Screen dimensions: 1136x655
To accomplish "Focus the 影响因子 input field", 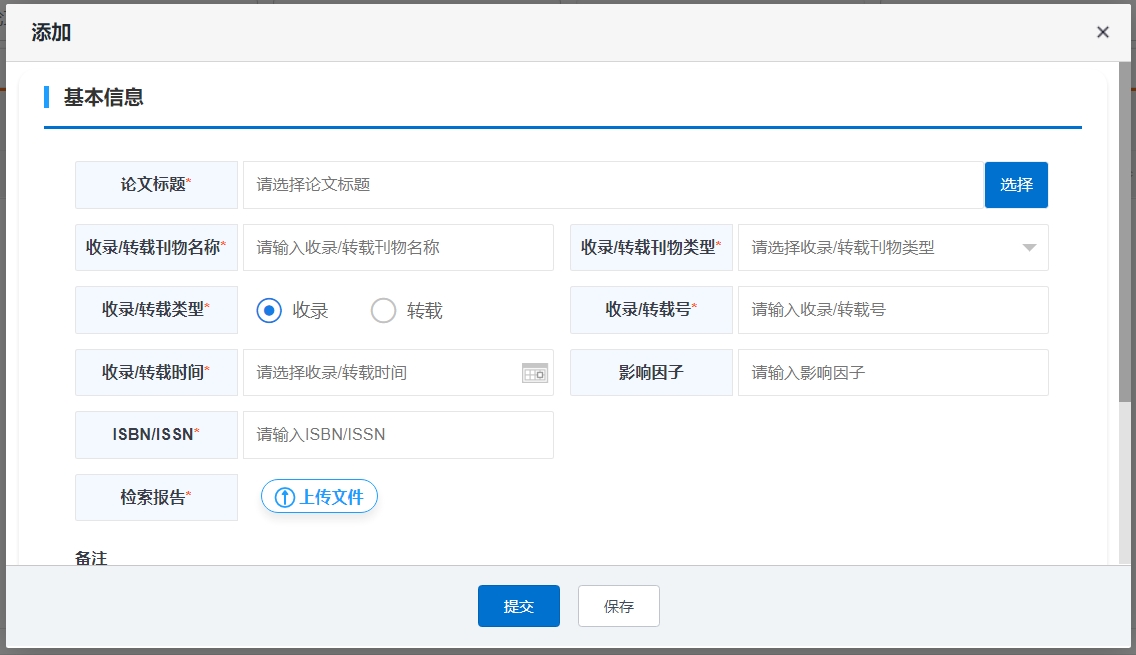I will [x=892, y=373].
